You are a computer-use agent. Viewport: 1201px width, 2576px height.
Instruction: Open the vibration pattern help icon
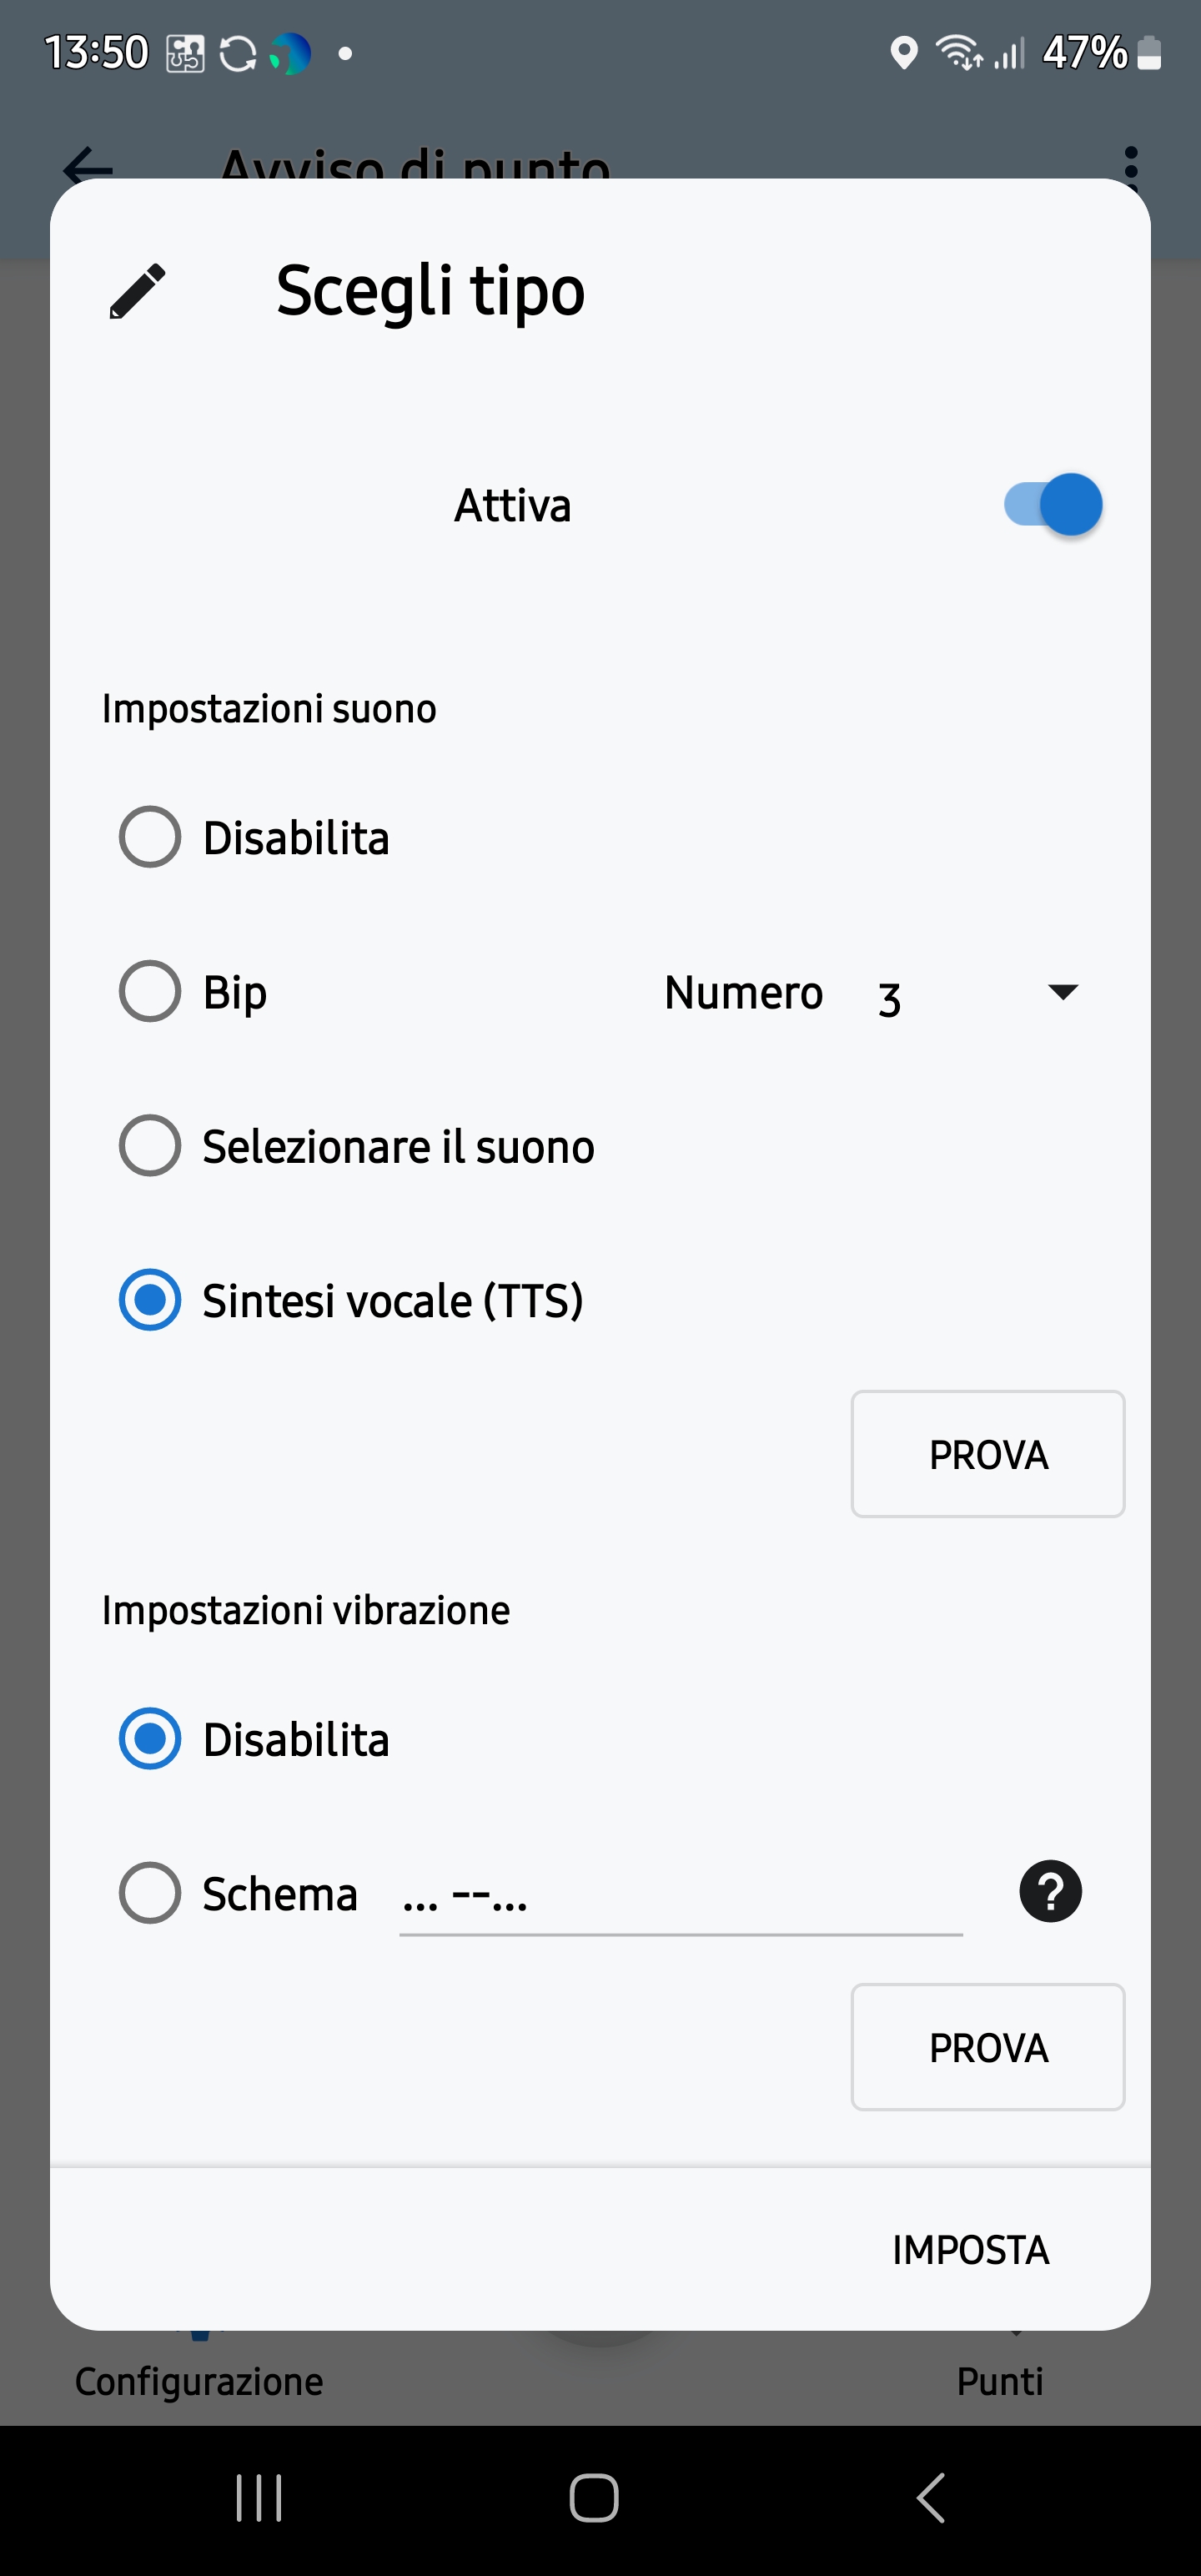coord(1050,1892)
